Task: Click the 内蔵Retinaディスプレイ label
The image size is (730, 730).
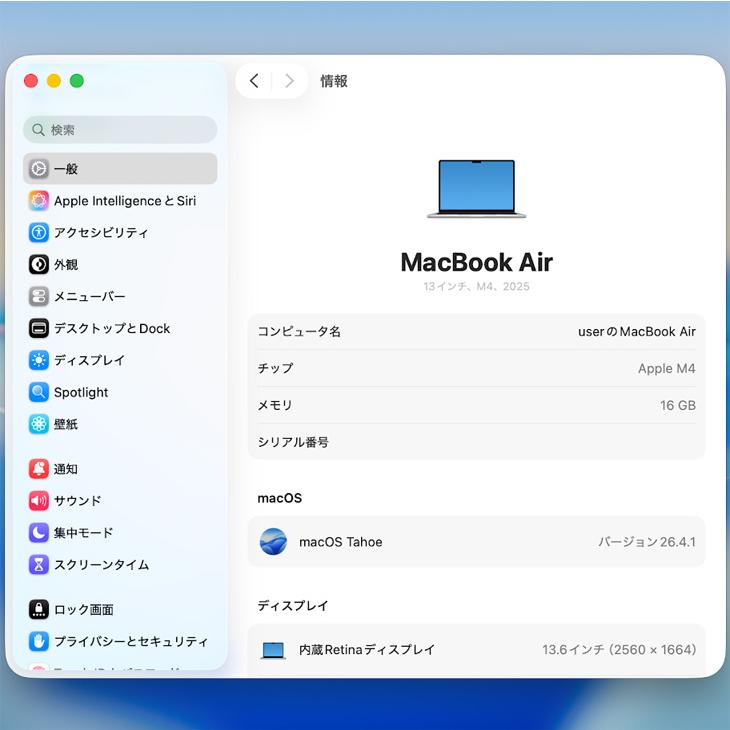Action: click(367, 649)
